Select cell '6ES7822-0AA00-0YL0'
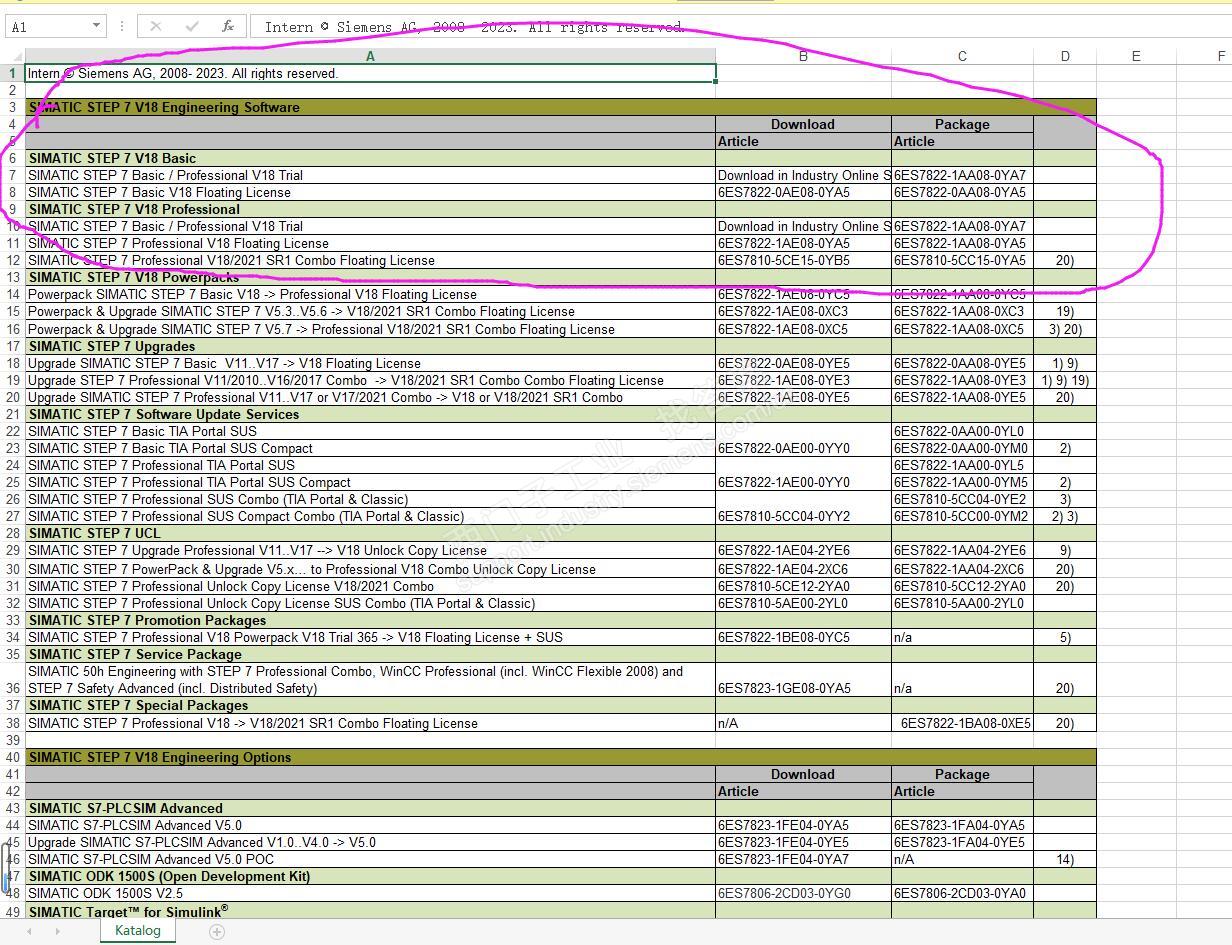The height and width of the screenshot is (945, 1232). click(962, 431)
